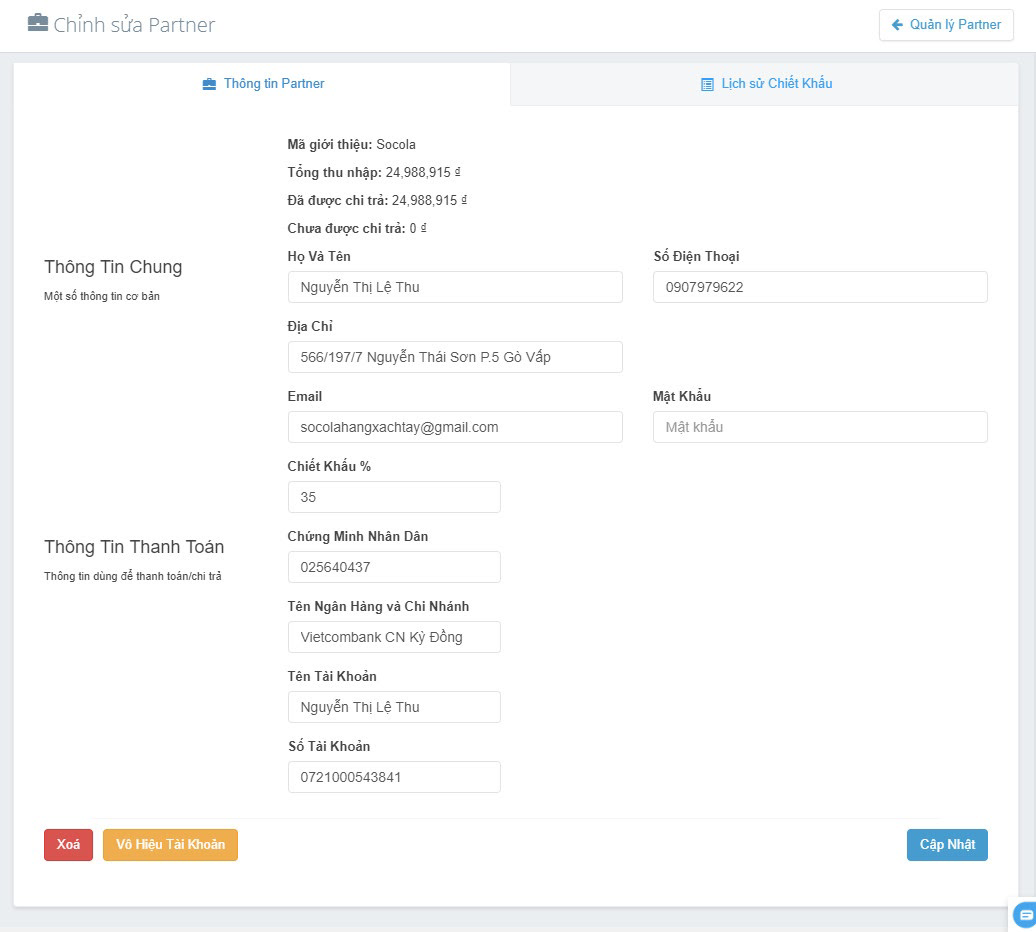Viewport: 1036px width, 932px height.
Task: Edit the Chiết Khấu % field
Action: click(x=394, y=497)
